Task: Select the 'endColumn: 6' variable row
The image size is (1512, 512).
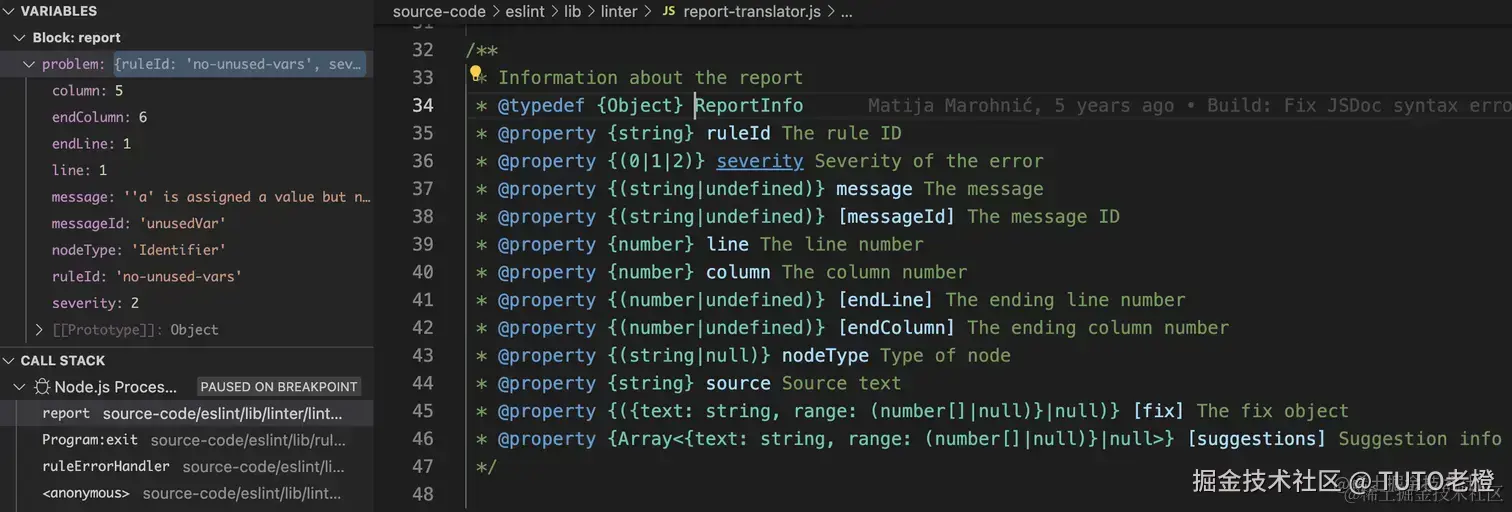Action: (x=187, y=117)
